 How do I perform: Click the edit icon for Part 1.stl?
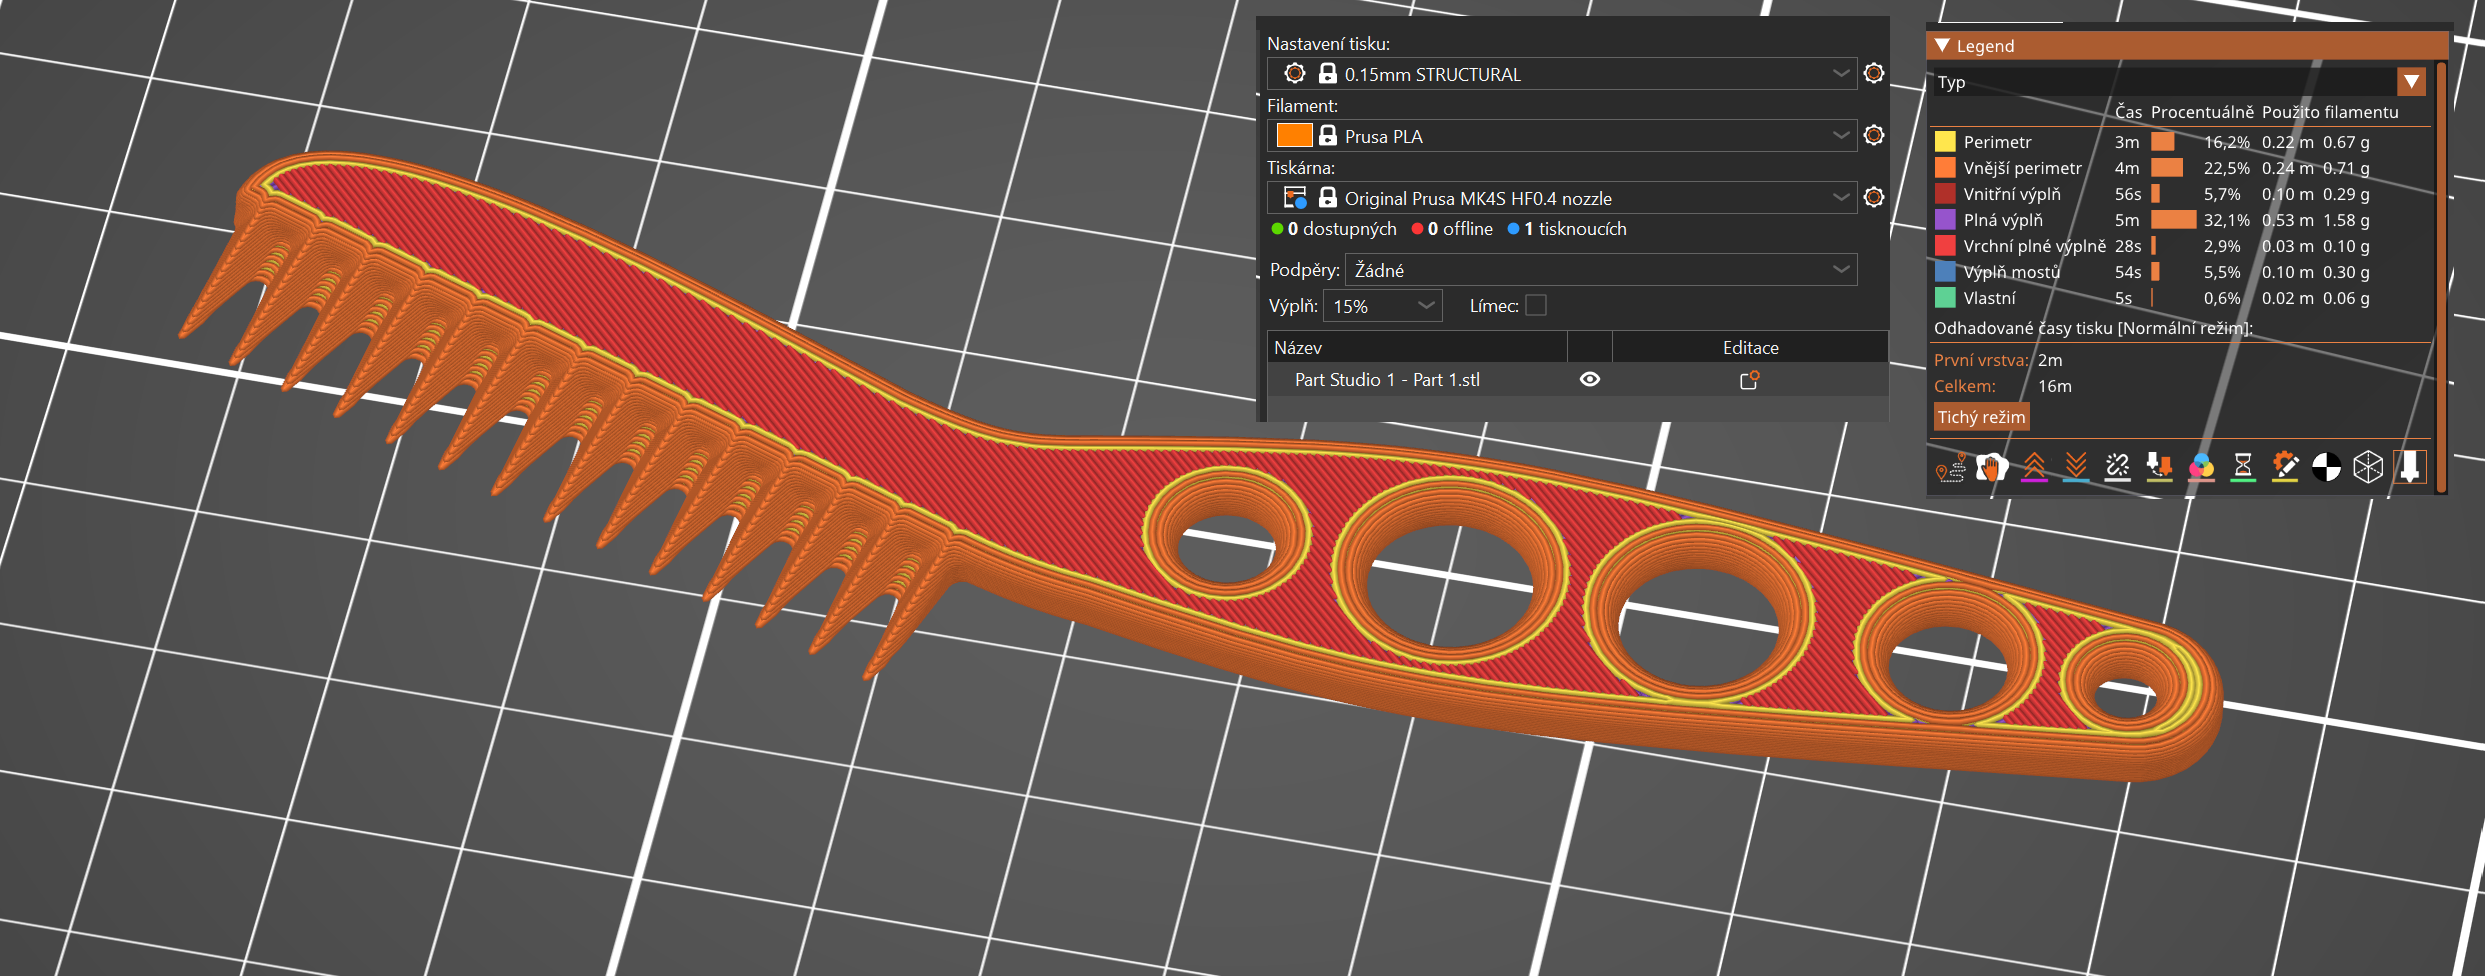1749,380
